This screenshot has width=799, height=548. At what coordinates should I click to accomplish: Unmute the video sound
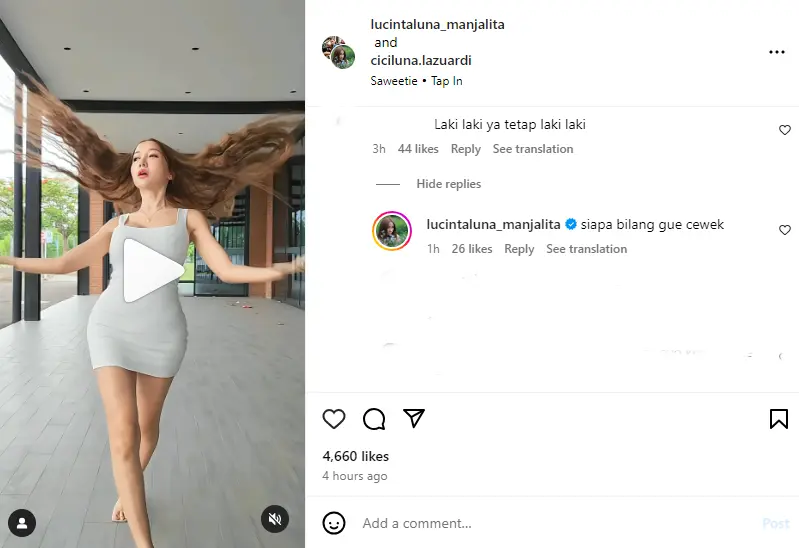(x=275, y=519)
